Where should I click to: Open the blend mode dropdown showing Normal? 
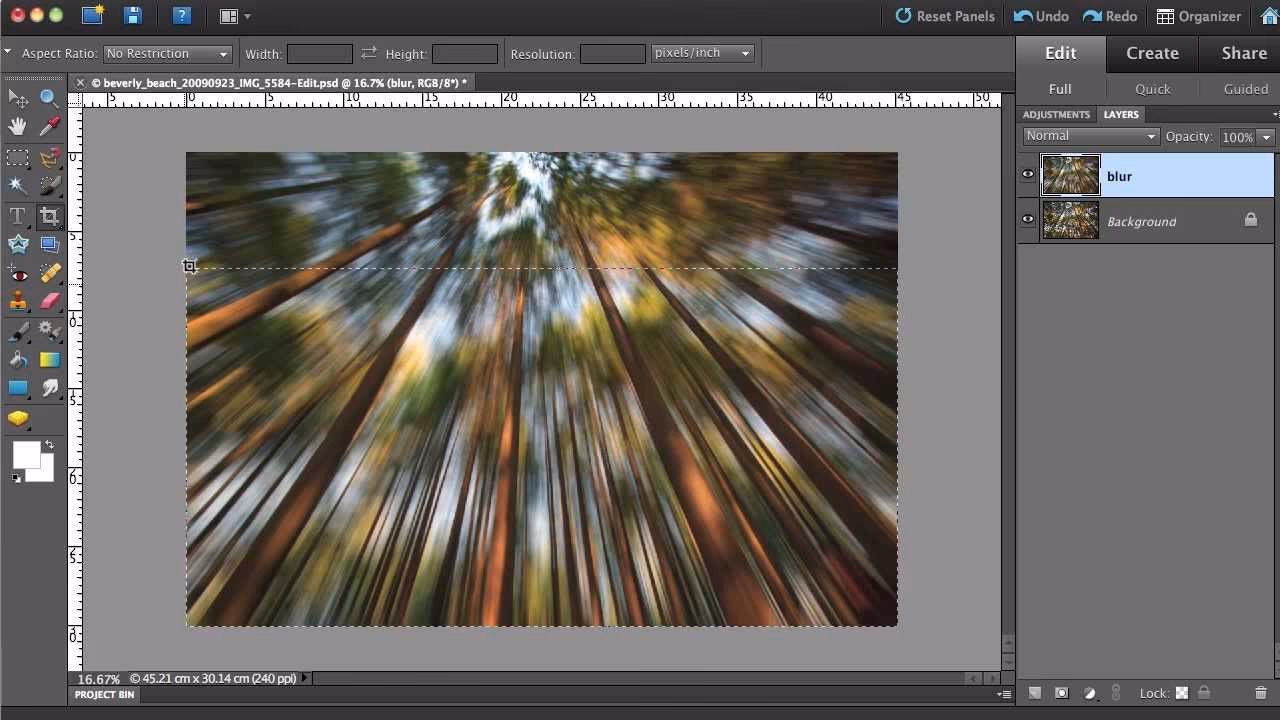[x=1089, y=135]
